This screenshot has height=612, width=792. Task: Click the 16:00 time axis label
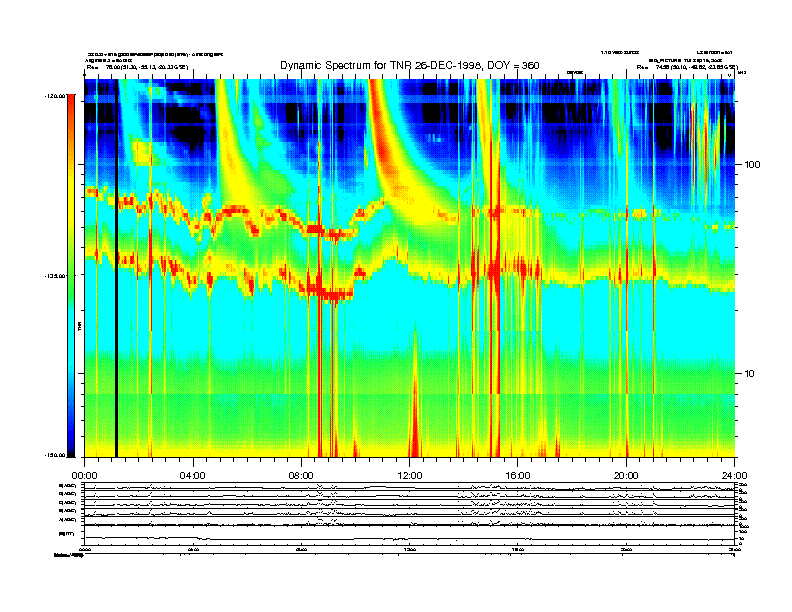click(518, 475)
